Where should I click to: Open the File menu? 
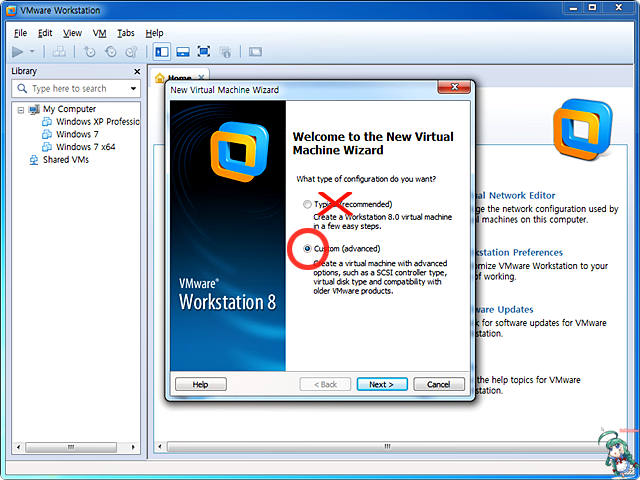pos(20,33)
